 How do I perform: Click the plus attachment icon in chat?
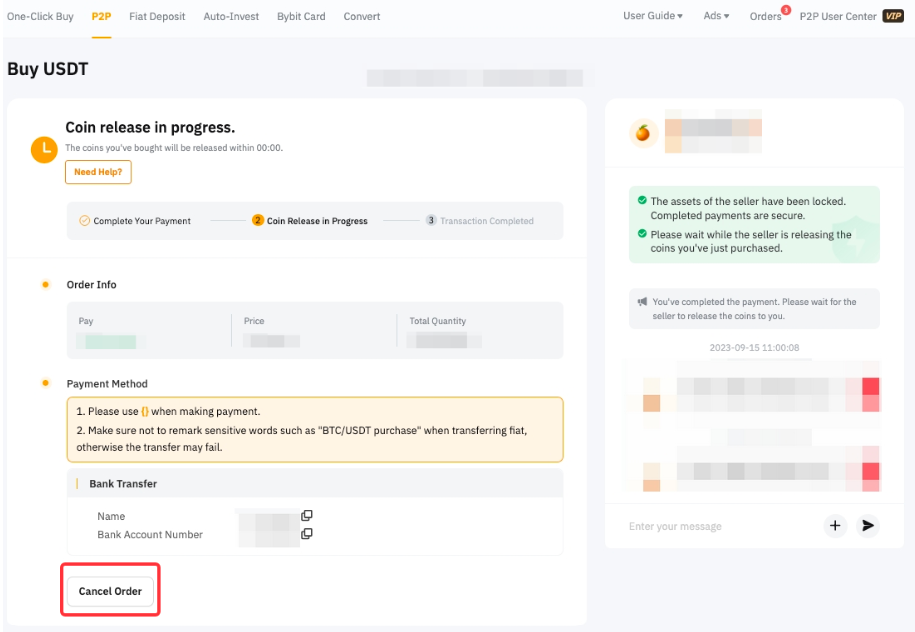point(835,525)
